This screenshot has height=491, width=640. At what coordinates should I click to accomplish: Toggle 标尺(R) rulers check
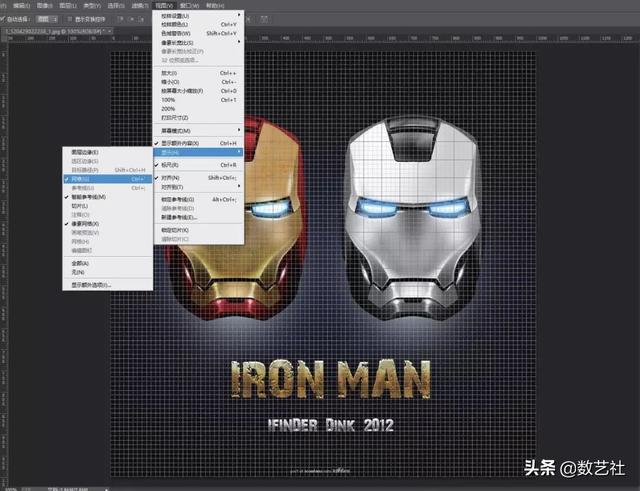pyautogui.click(x=198, y=165)
